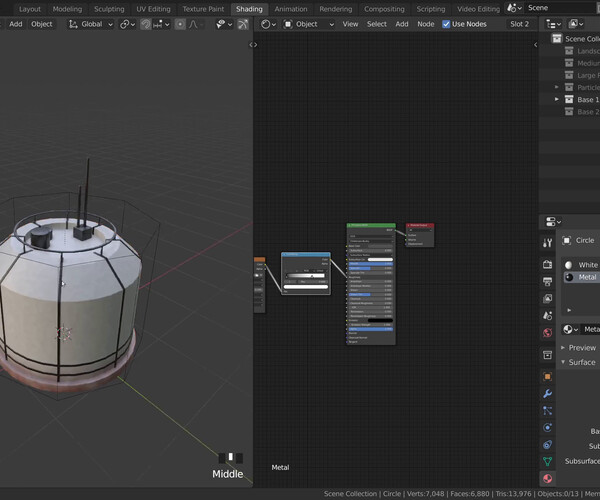Expand the Particle collection in outliner
This screenshot has height=500, width=600.
557,87
